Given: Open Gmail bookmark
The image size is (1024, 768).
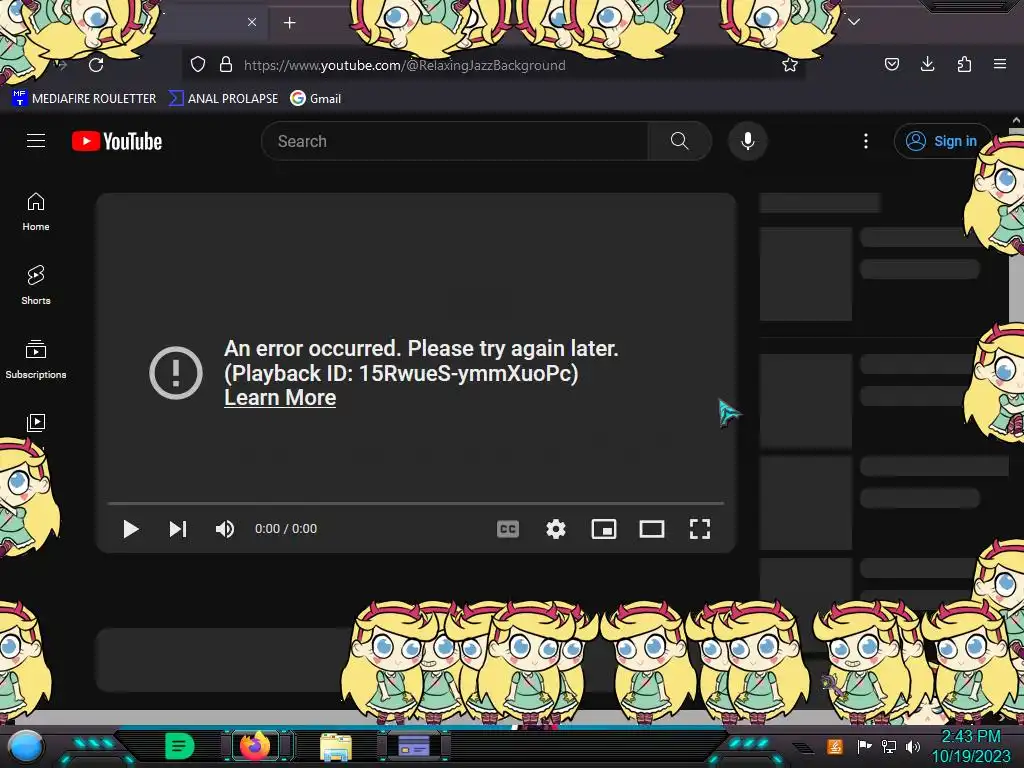Looking at the screenshot, I should [316, 99].
